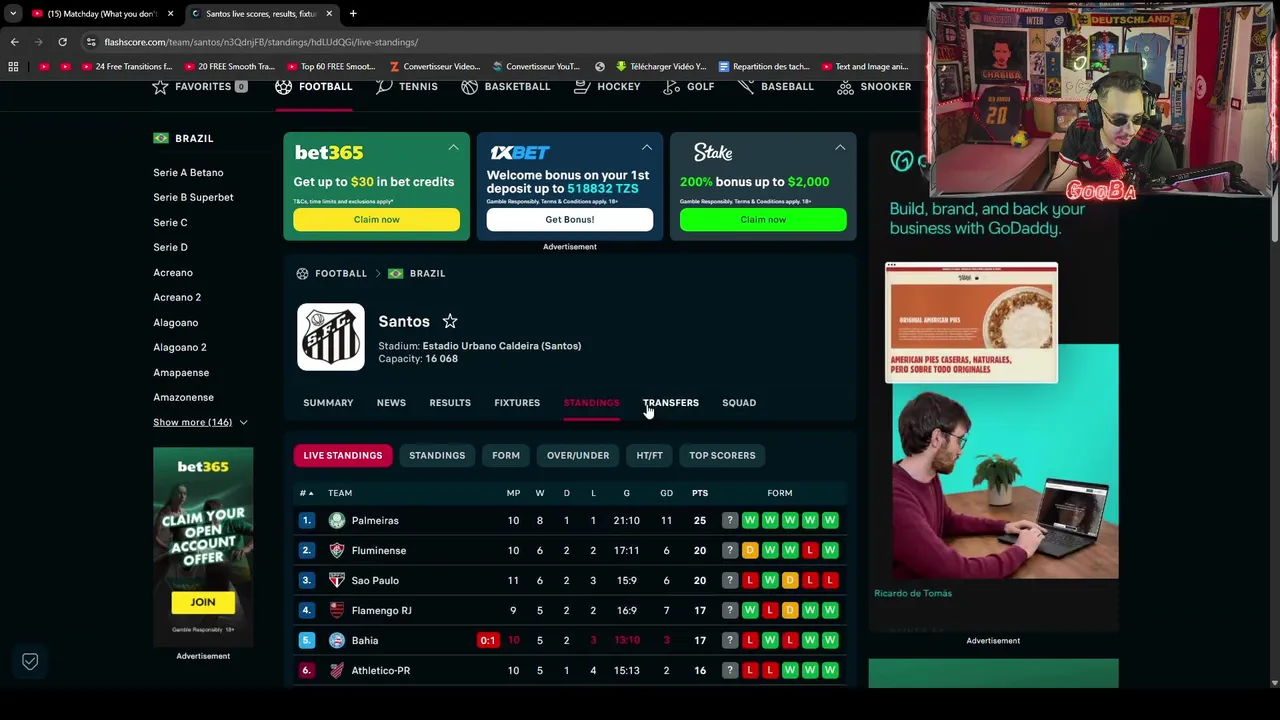Open the News team tab

[x=391, y=403]
